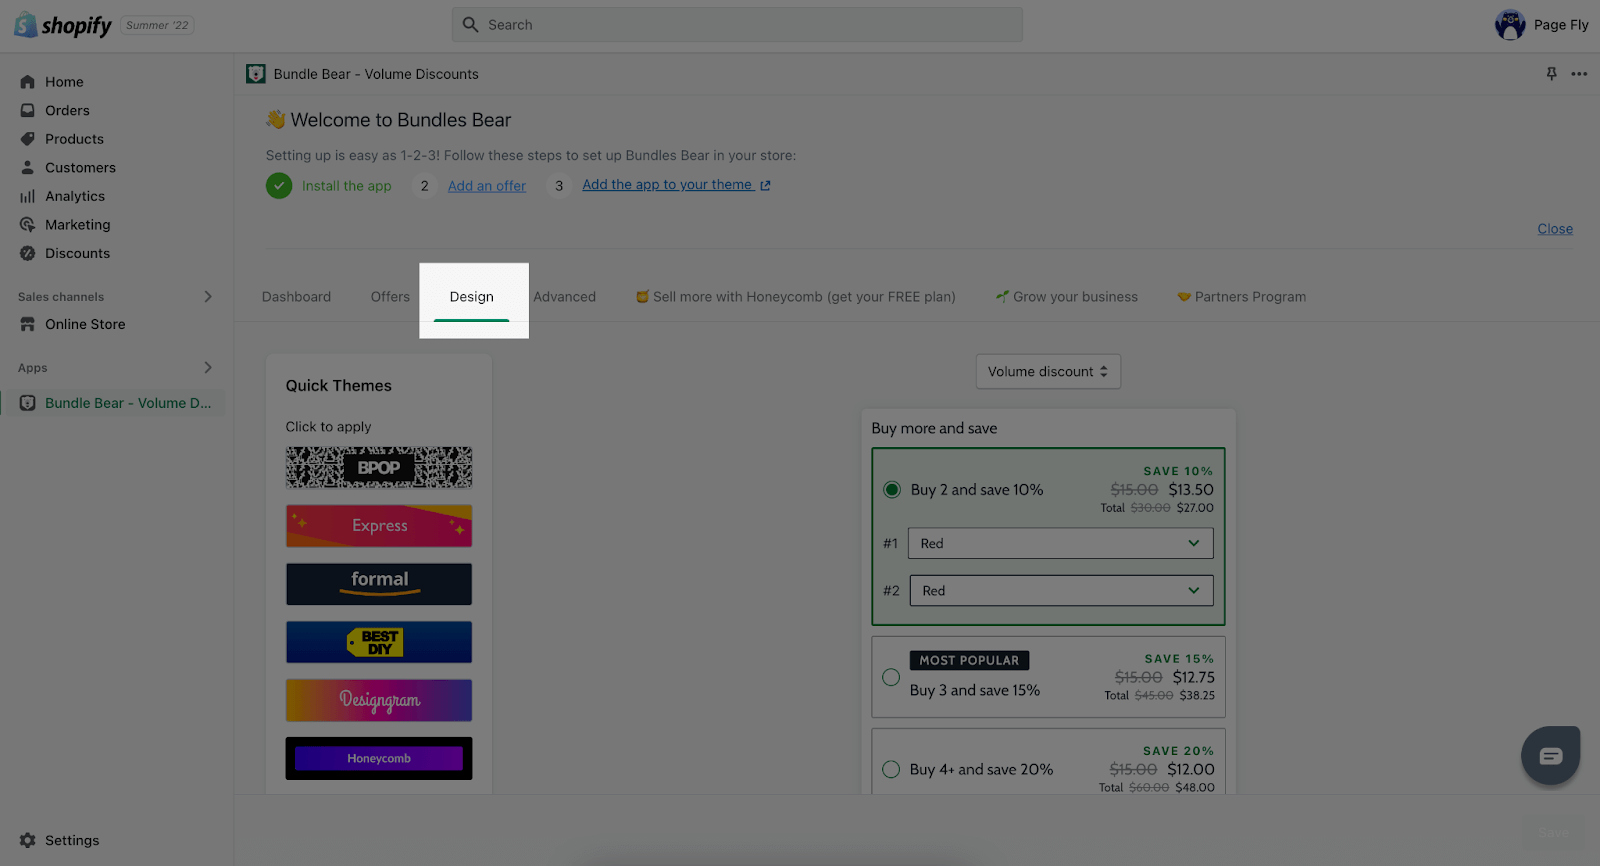Click the Settings gear icon
Screen dimensions: 1600x866
pos(27,840)
